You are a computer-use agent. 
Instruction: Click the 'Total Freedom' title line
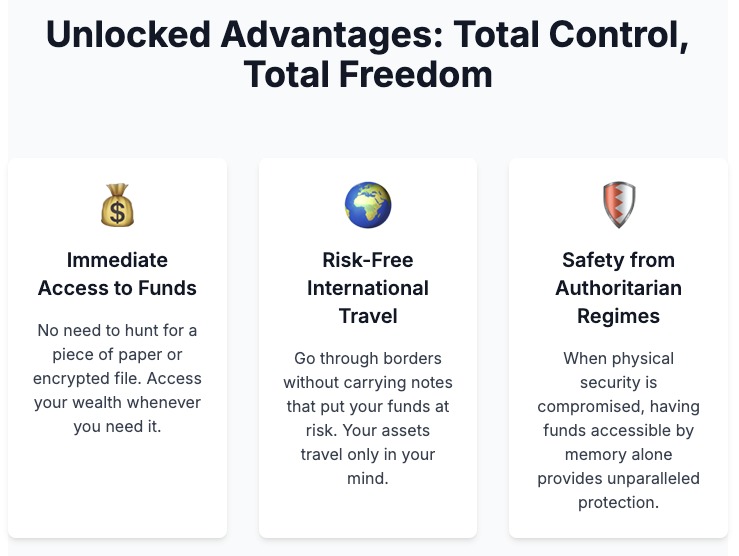click(368, 74)
